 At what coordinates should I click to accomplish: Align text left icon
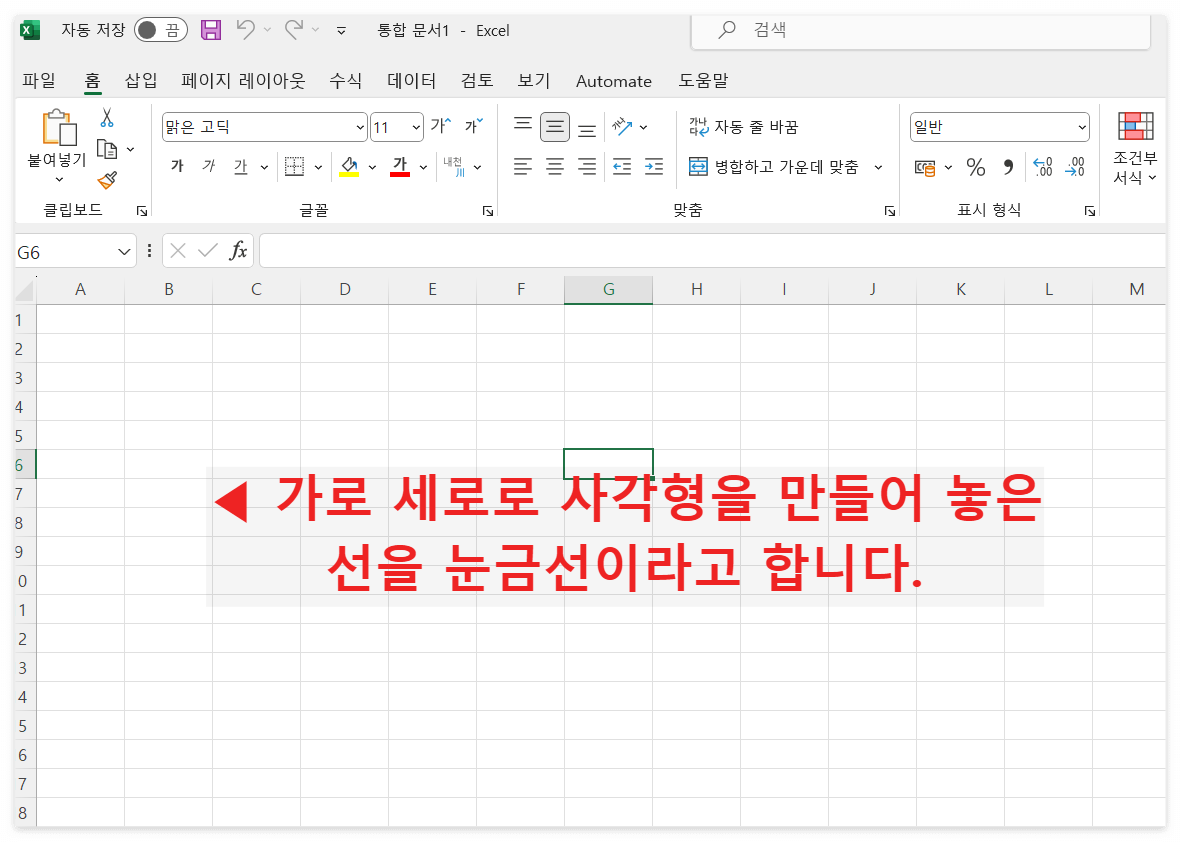click(523, 166)
